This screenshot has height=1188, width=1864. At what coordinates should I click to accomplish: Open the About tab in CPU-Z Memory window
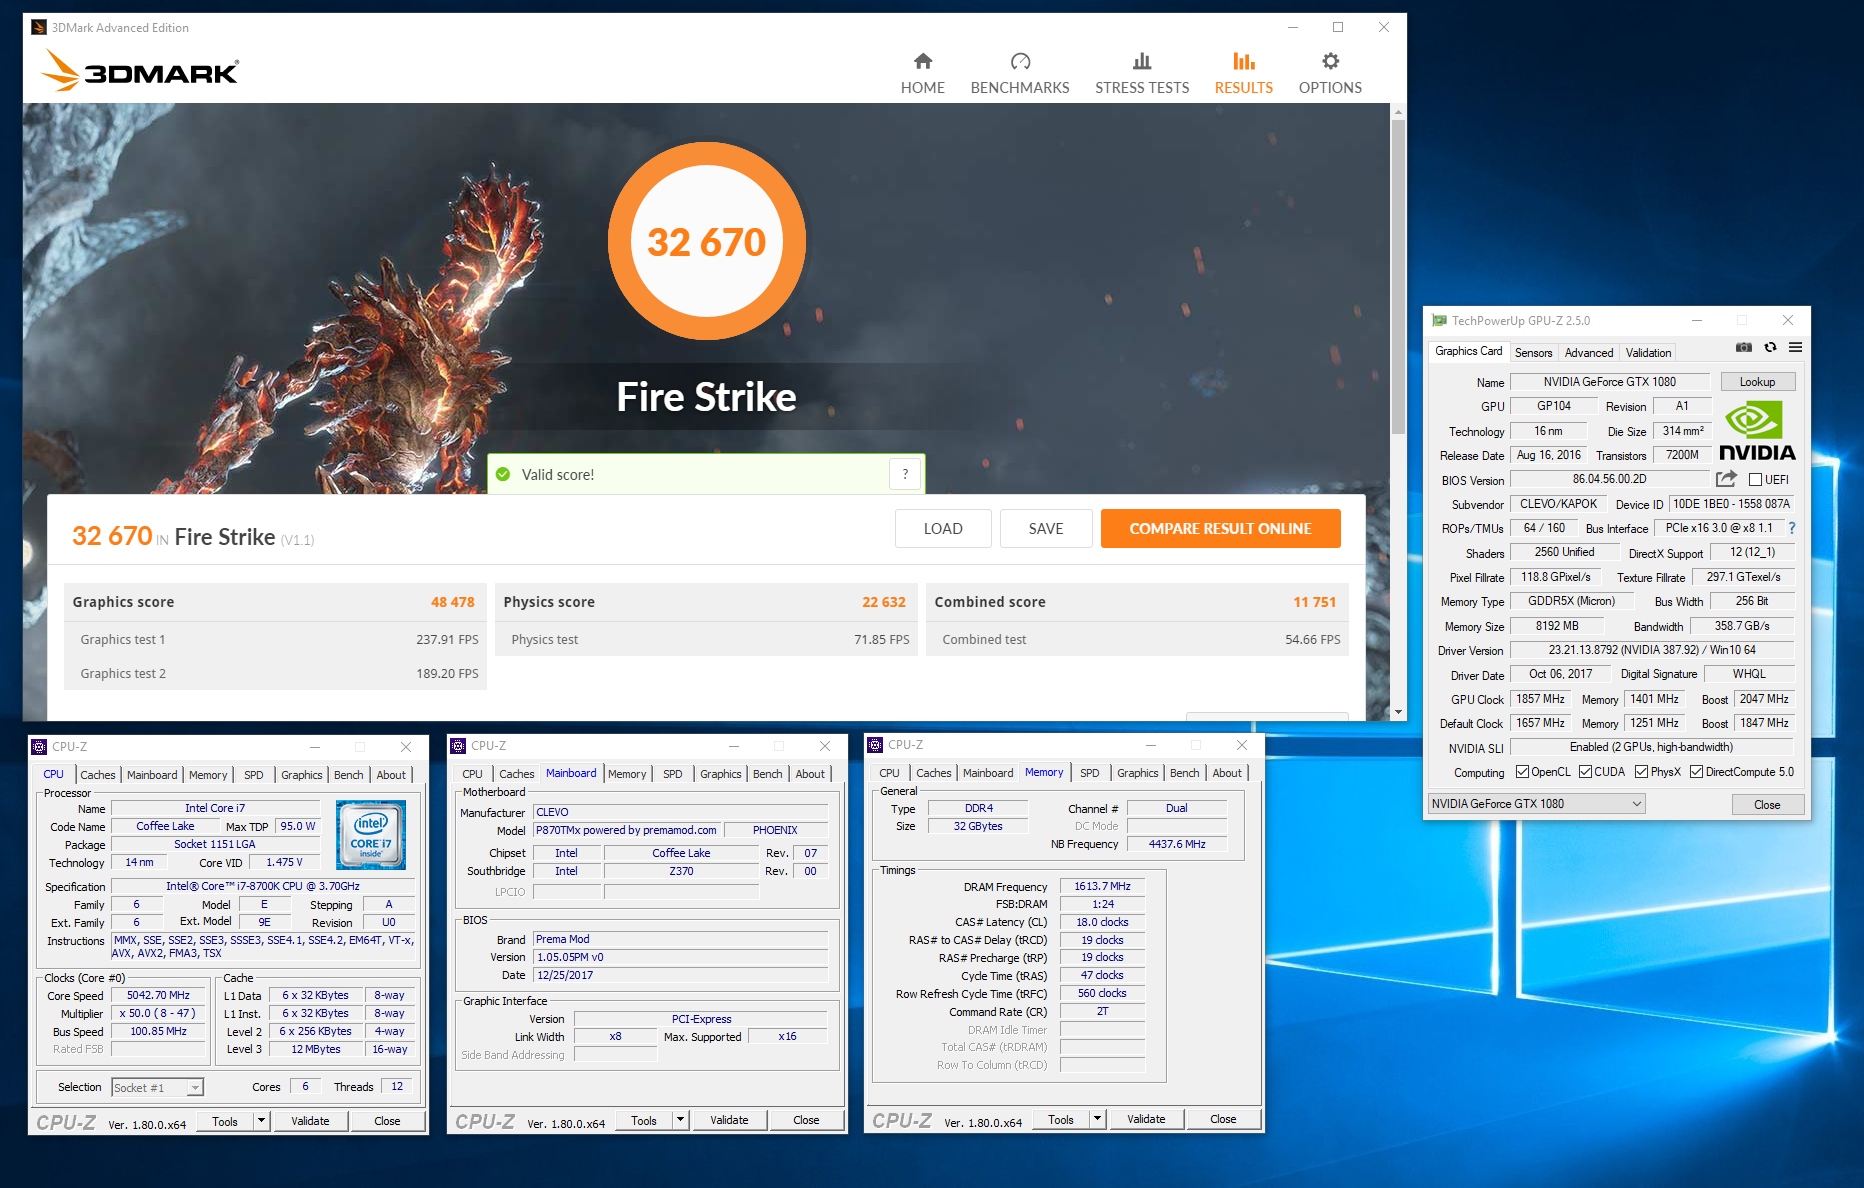1227,773
